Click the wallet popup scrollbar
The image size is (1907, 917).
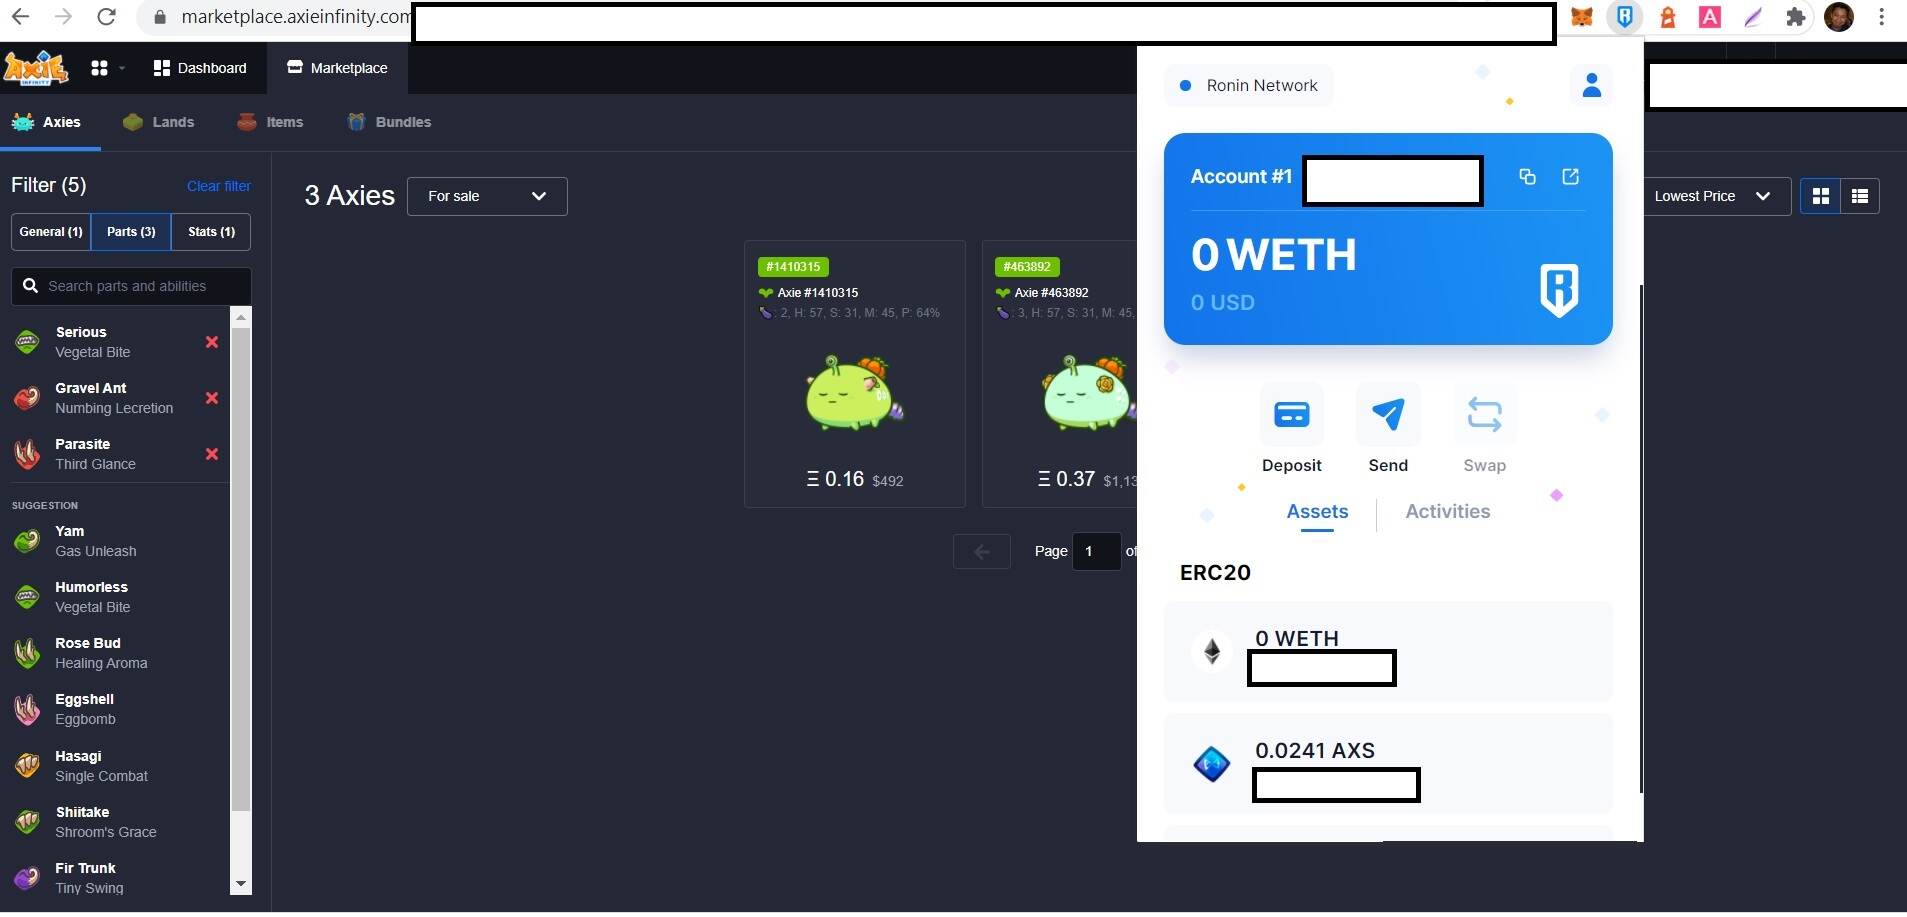tap(1640, 539)
